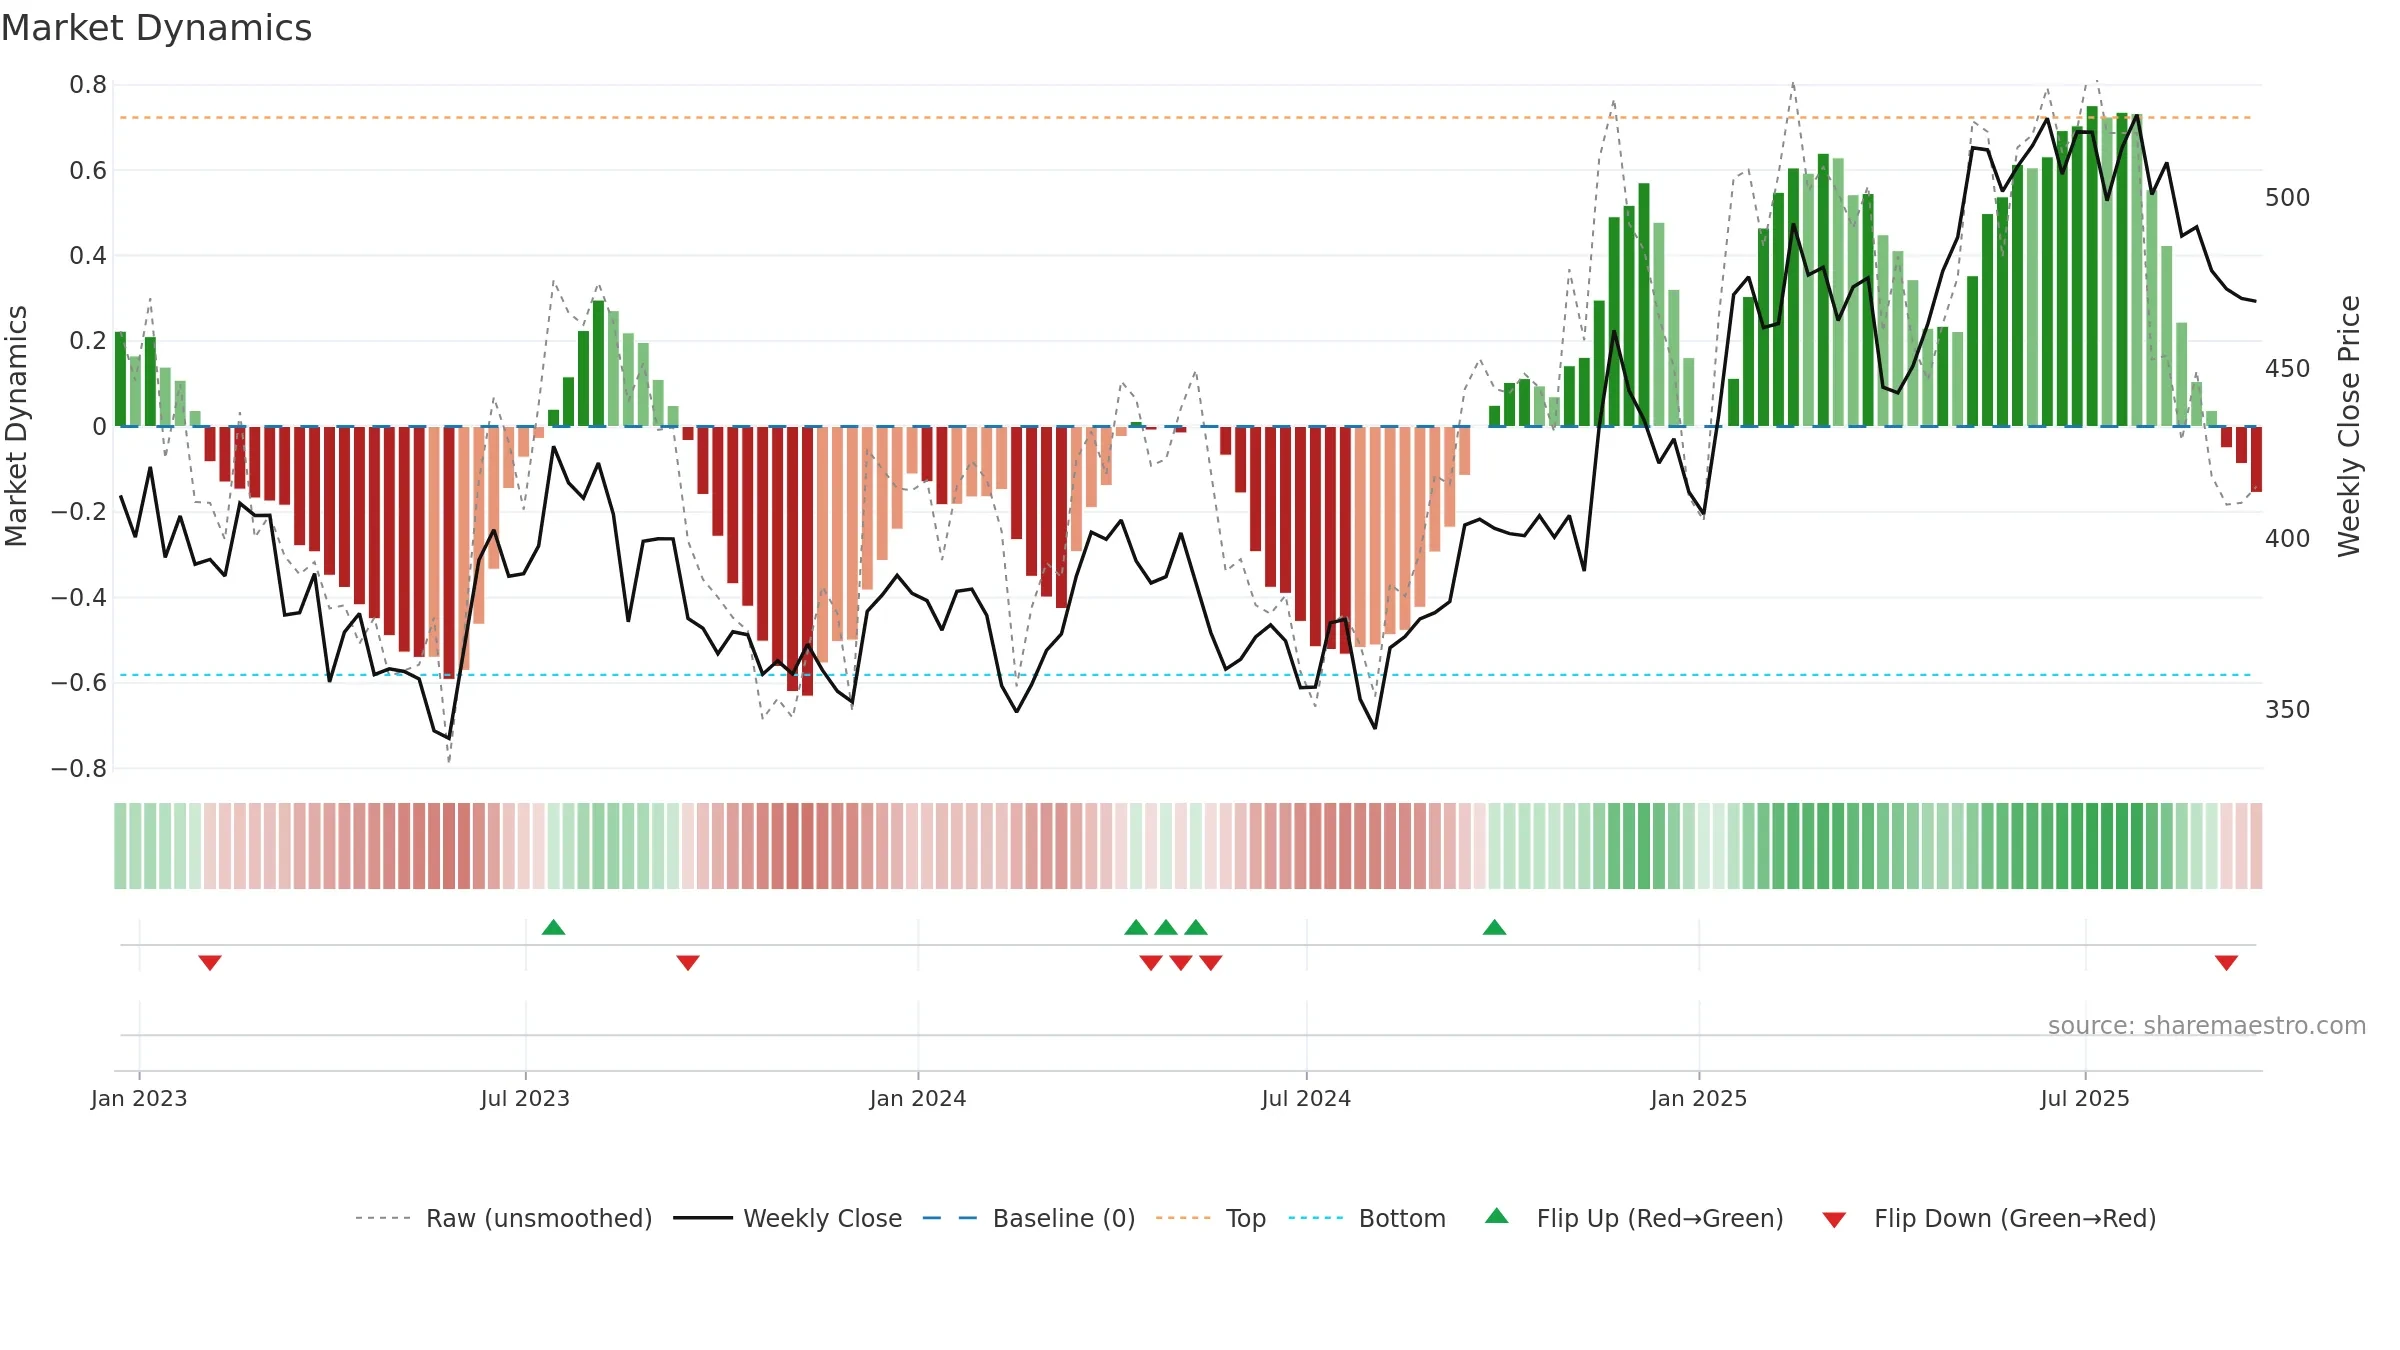
Task: Toggle the Bottom threshold legend entry
Action: pos(1367,1218)
